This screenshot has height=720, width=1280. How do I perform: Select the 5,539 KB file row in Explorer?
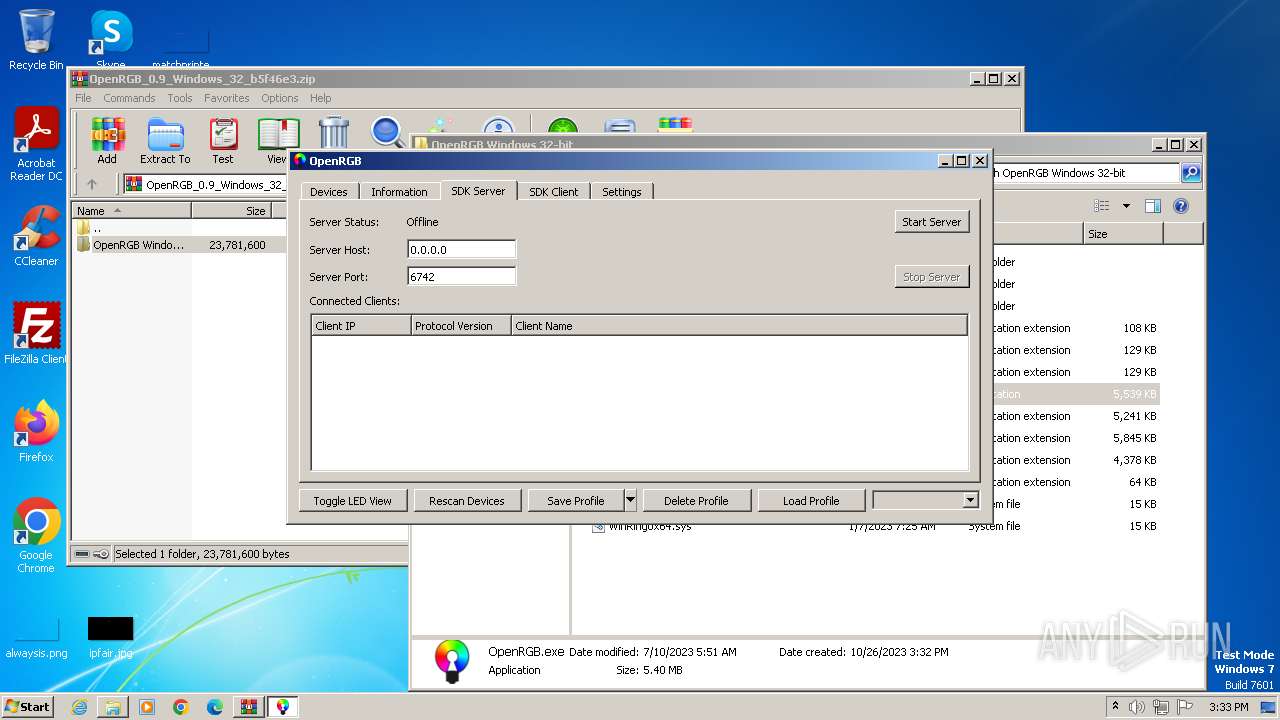point(1076,394)
